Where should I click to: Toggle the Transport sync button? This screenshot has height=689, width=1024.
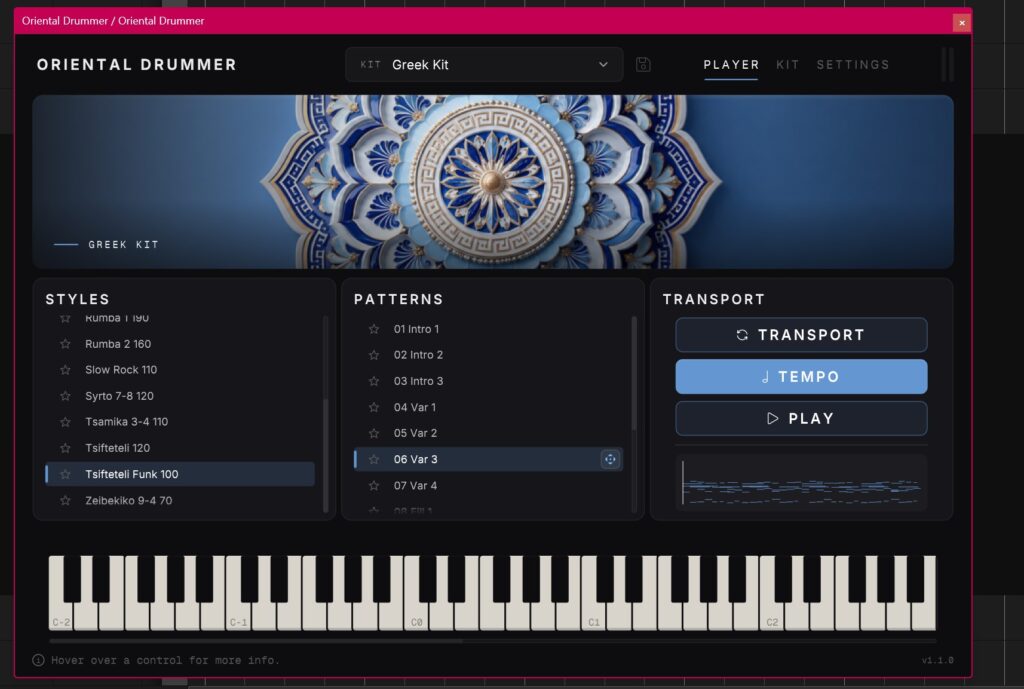click(801, 335)
